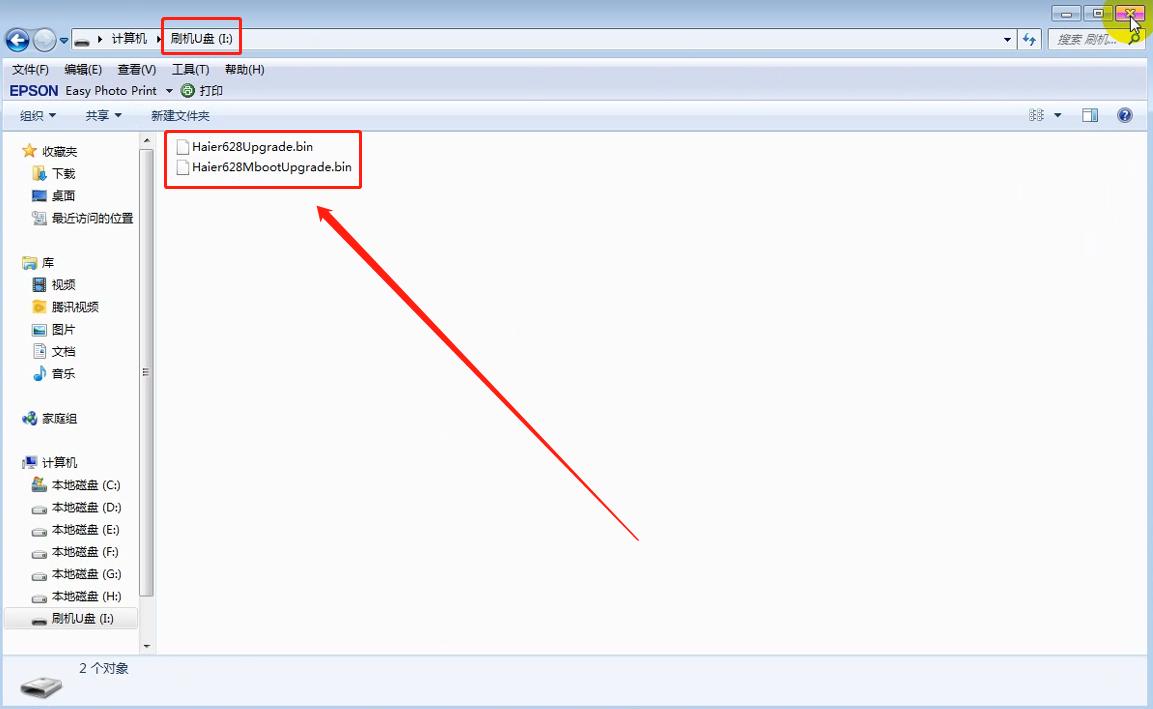Open the 共享 dropdown menu
The image size is (1153, 709).
(103, 115)
